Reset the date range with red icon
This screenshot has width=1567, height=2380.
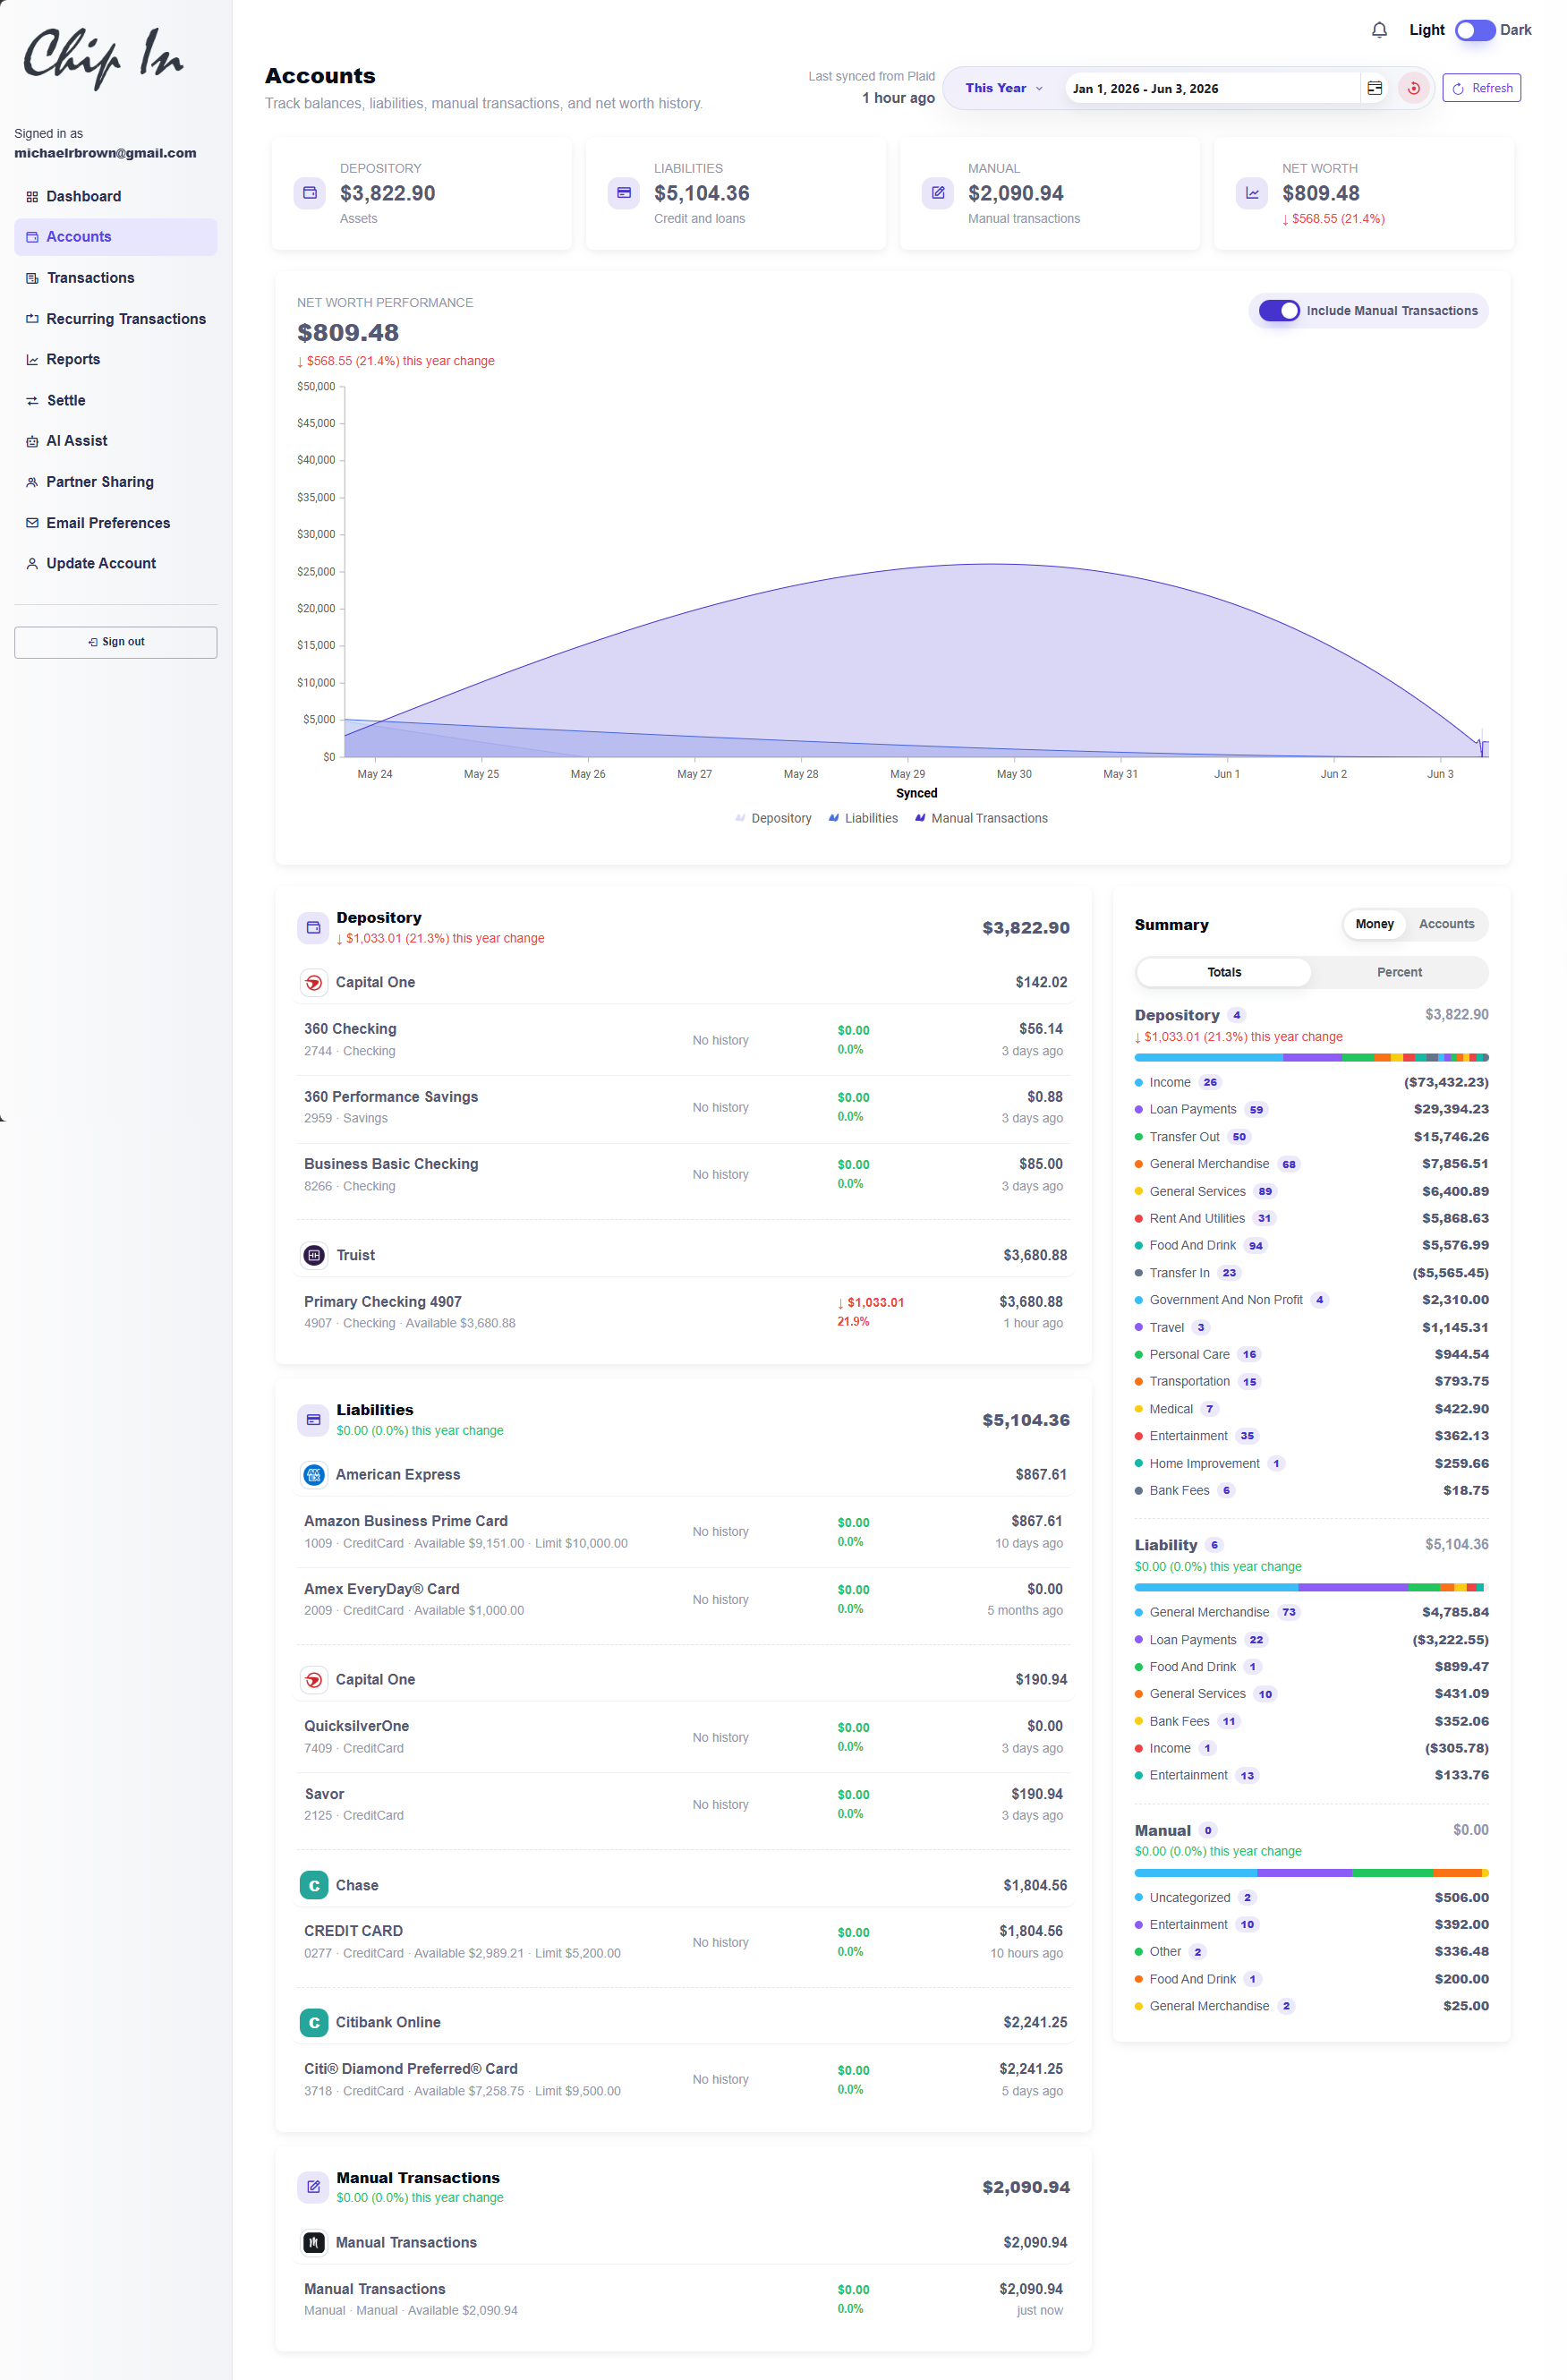click(x=1413, y=88)
